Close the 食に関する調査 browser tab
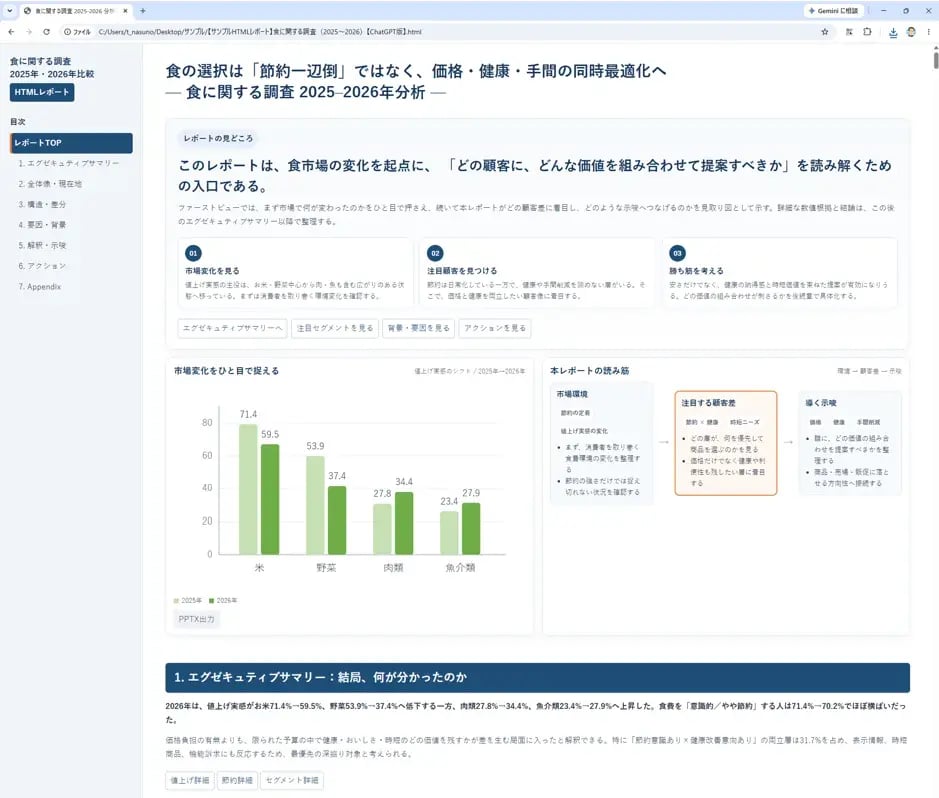939x798 pixels. pos(125,11)
